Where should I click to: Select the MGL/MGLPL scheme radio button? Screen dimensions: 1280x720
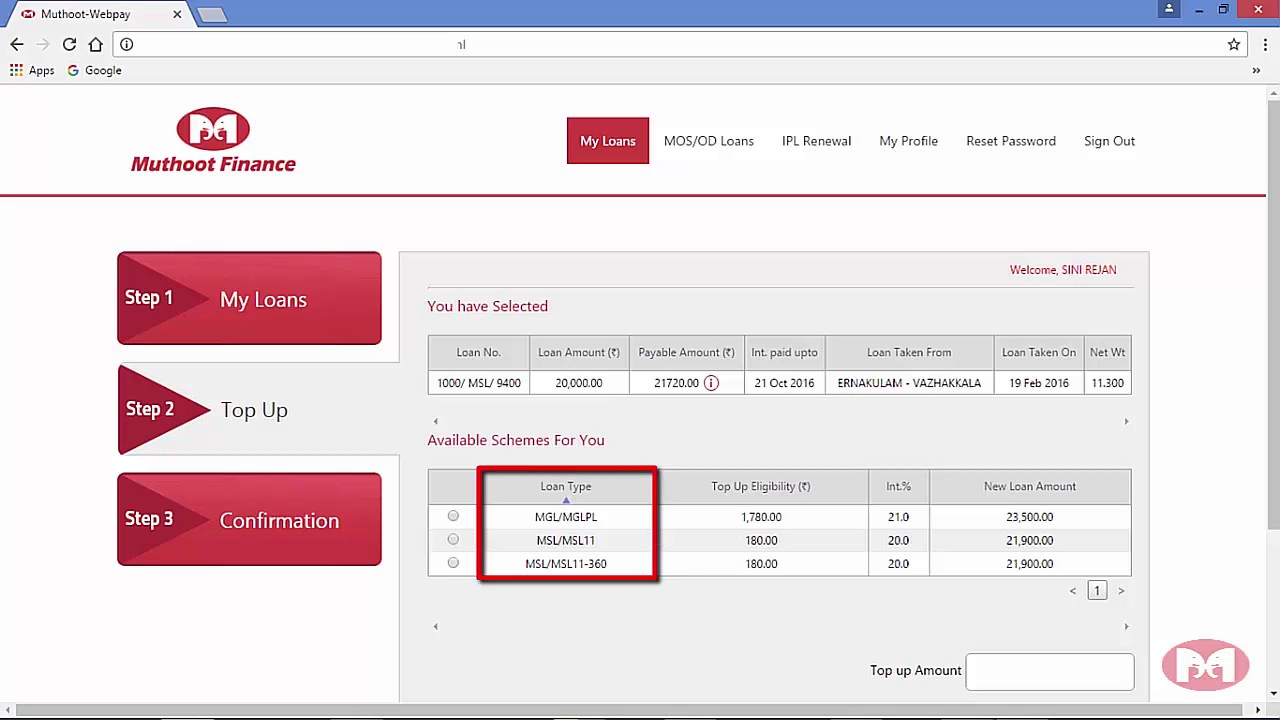(453, 516)
